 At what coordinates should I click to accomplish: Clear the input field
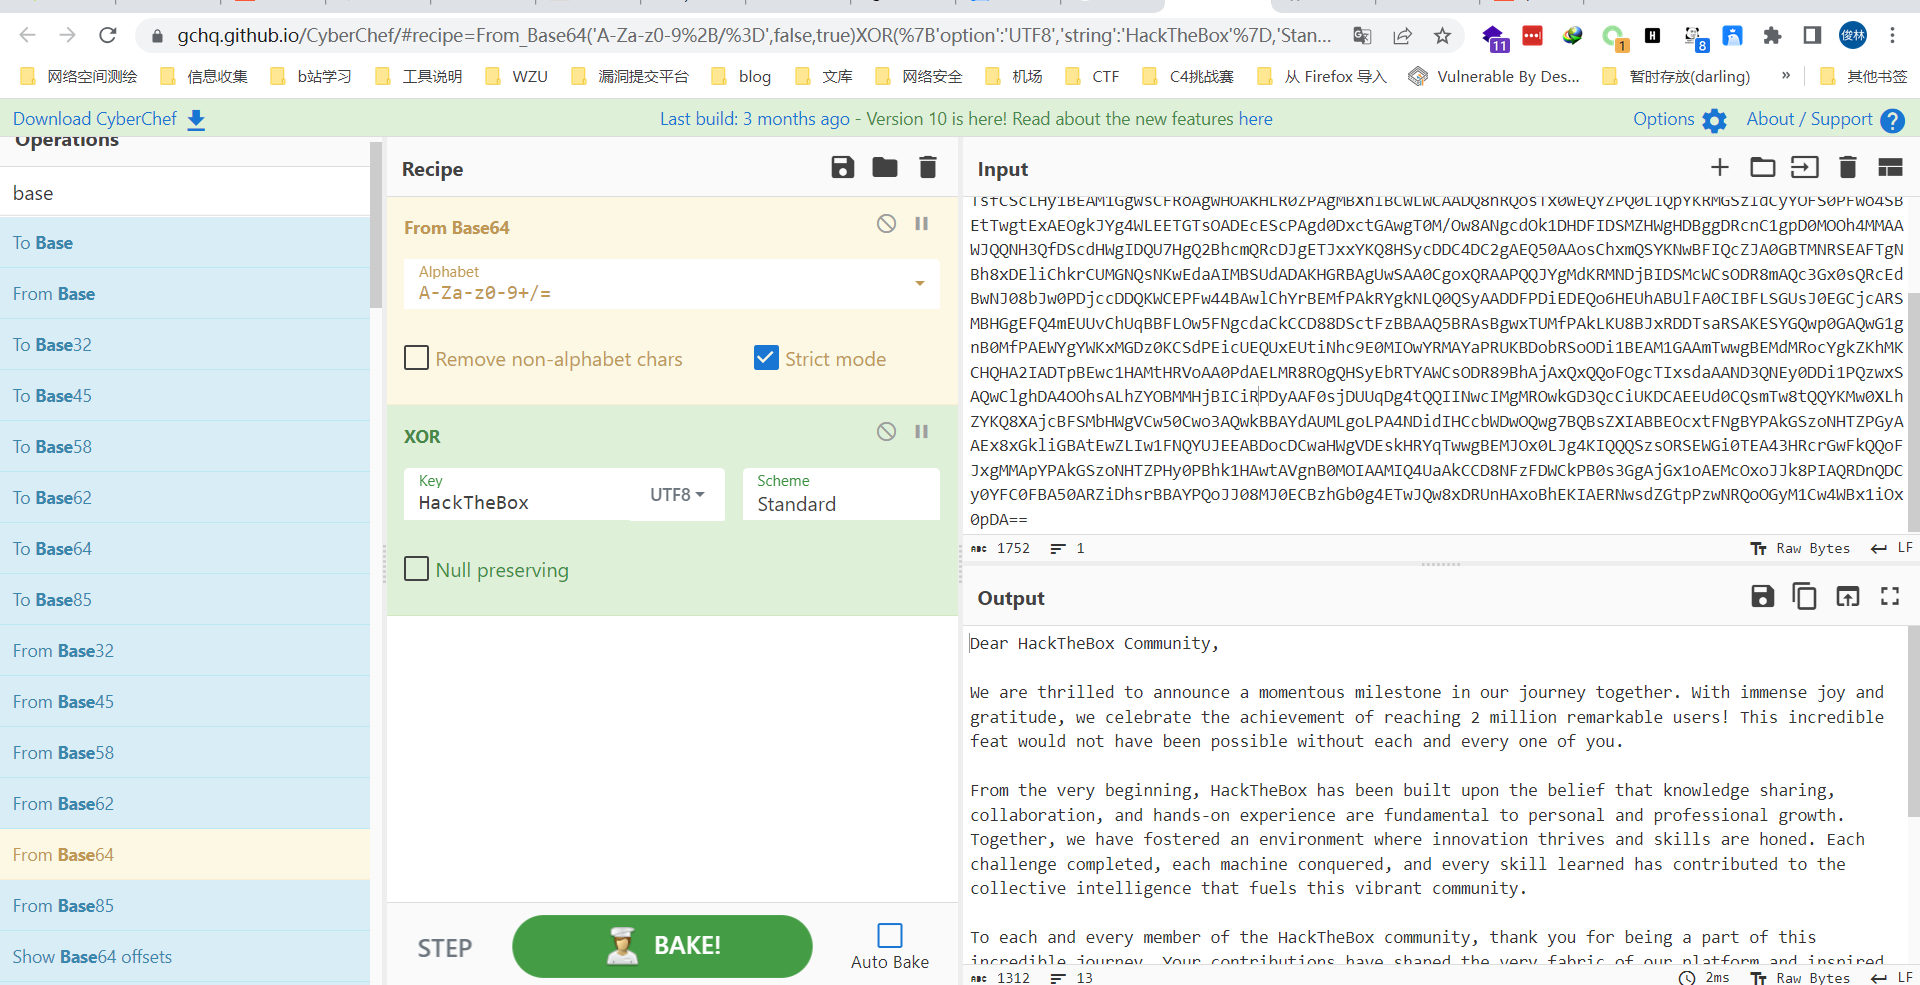(x=1847, y=167)
